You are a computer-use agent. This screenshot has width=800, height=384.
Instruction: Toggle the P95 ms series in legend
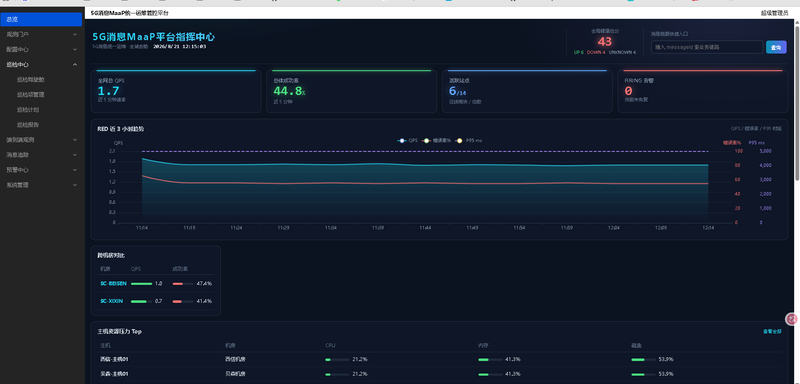(x=468, y=140)
